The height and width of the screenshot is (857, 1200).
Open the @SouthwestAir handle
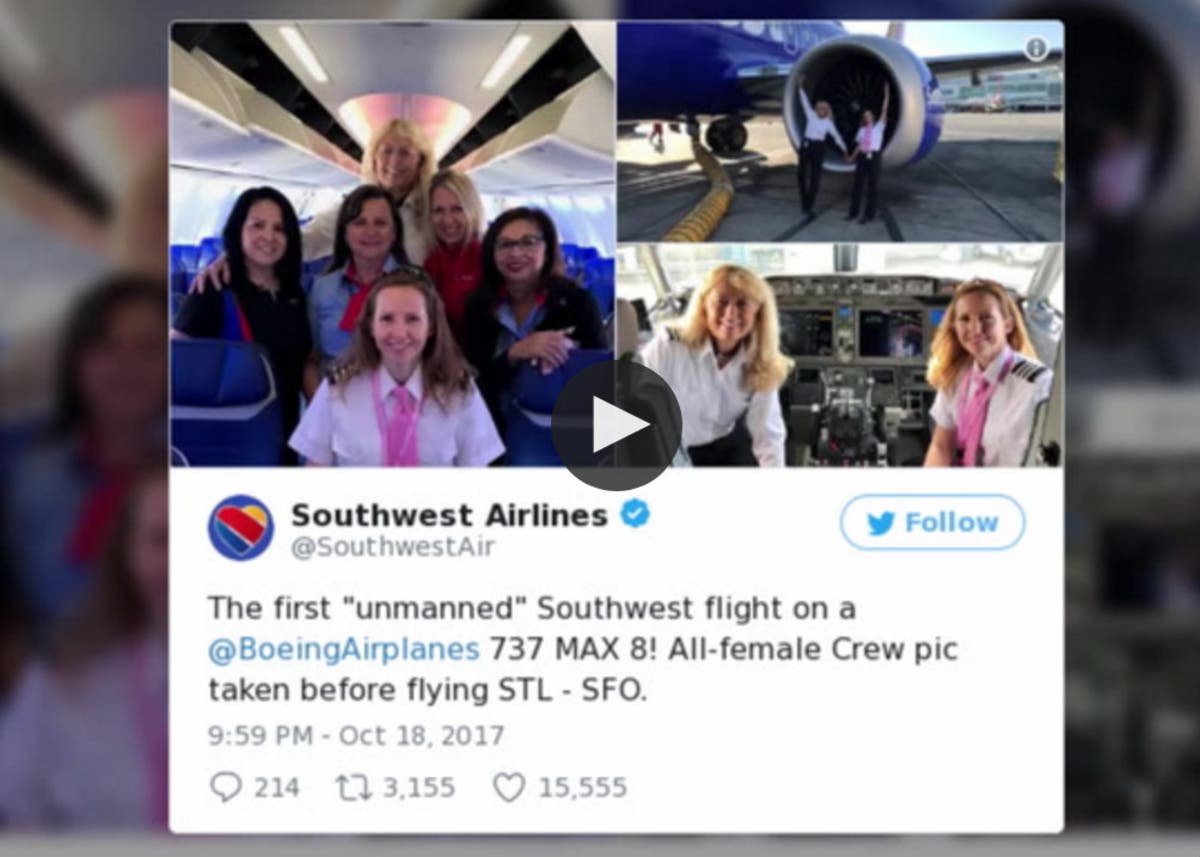[392, 548]
